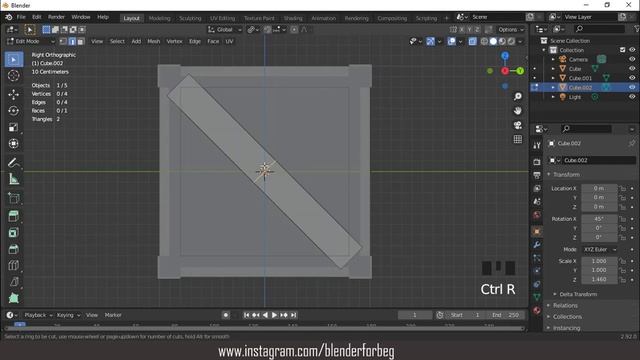Open the Mesh menu
The image size is (640, 360).
(x=153, y=41)
